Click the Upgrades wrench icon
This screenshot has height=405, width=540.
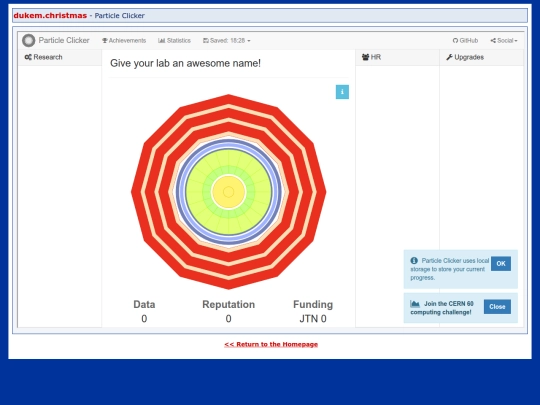click(449, 57)
